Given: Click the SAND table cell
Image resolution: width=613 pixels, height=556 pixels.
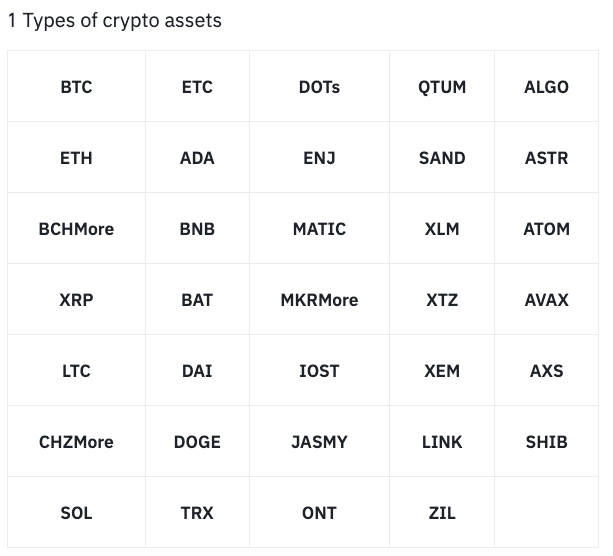Looking at the screenshot, I should pyautogui.click(x=442, y=158).
